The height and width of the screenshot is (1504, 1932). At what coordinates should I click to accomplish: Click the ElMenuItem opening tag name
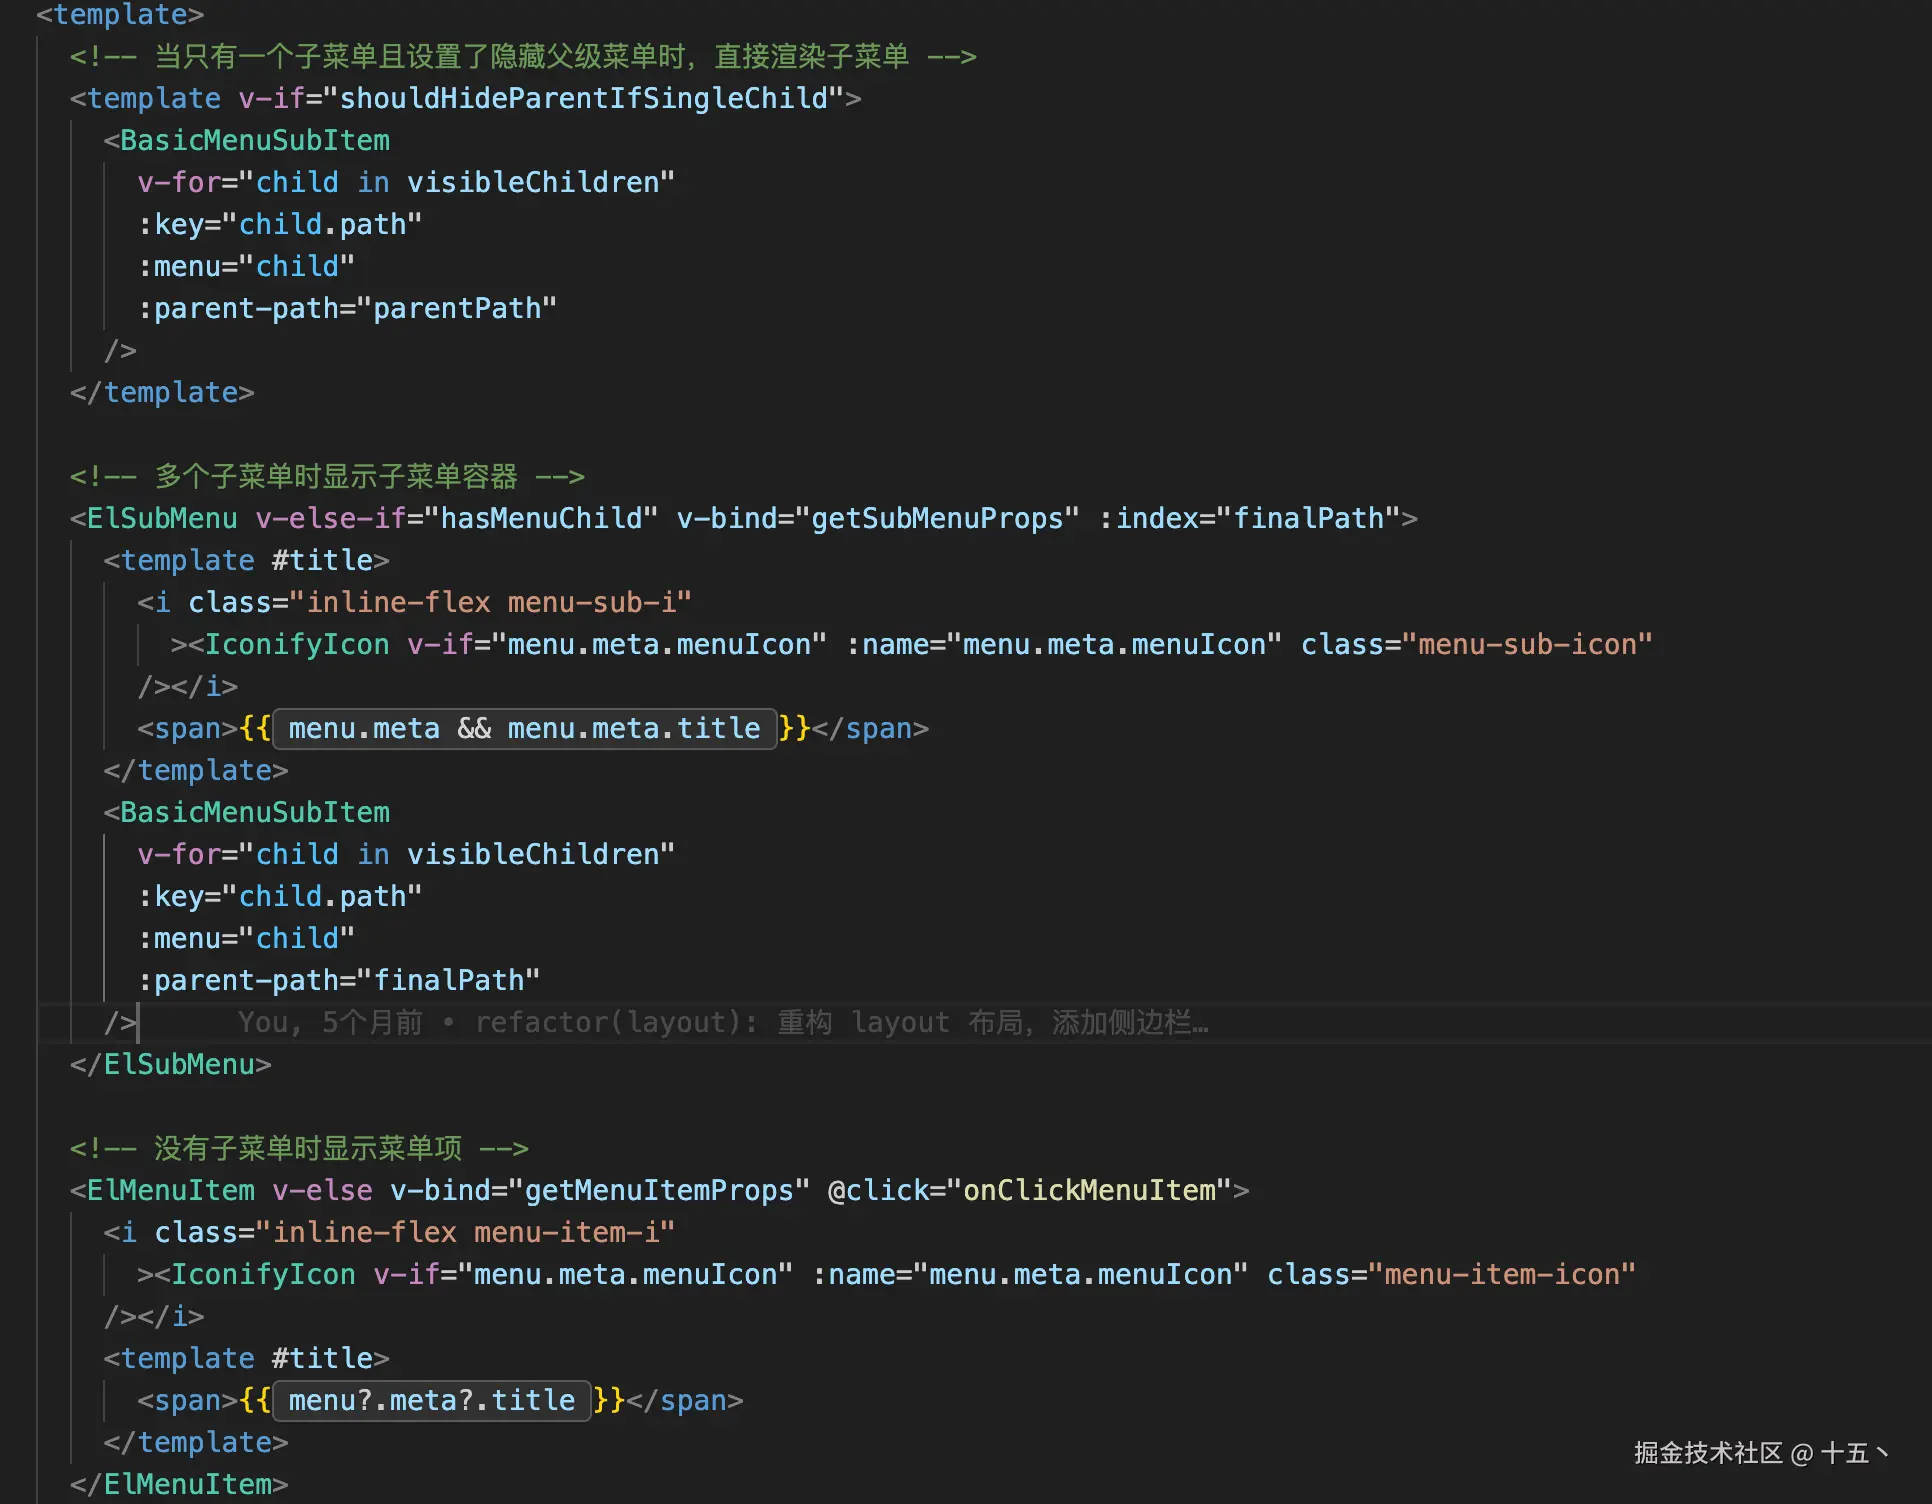(170, 1190)
